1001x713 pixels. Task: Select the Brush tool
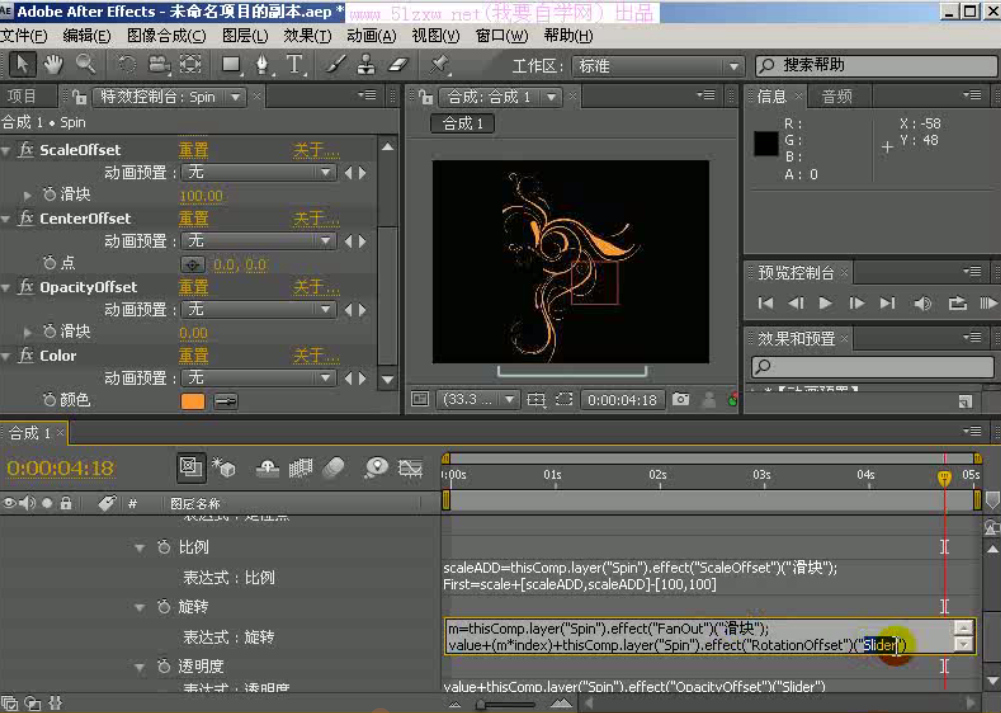click(336, 64)
